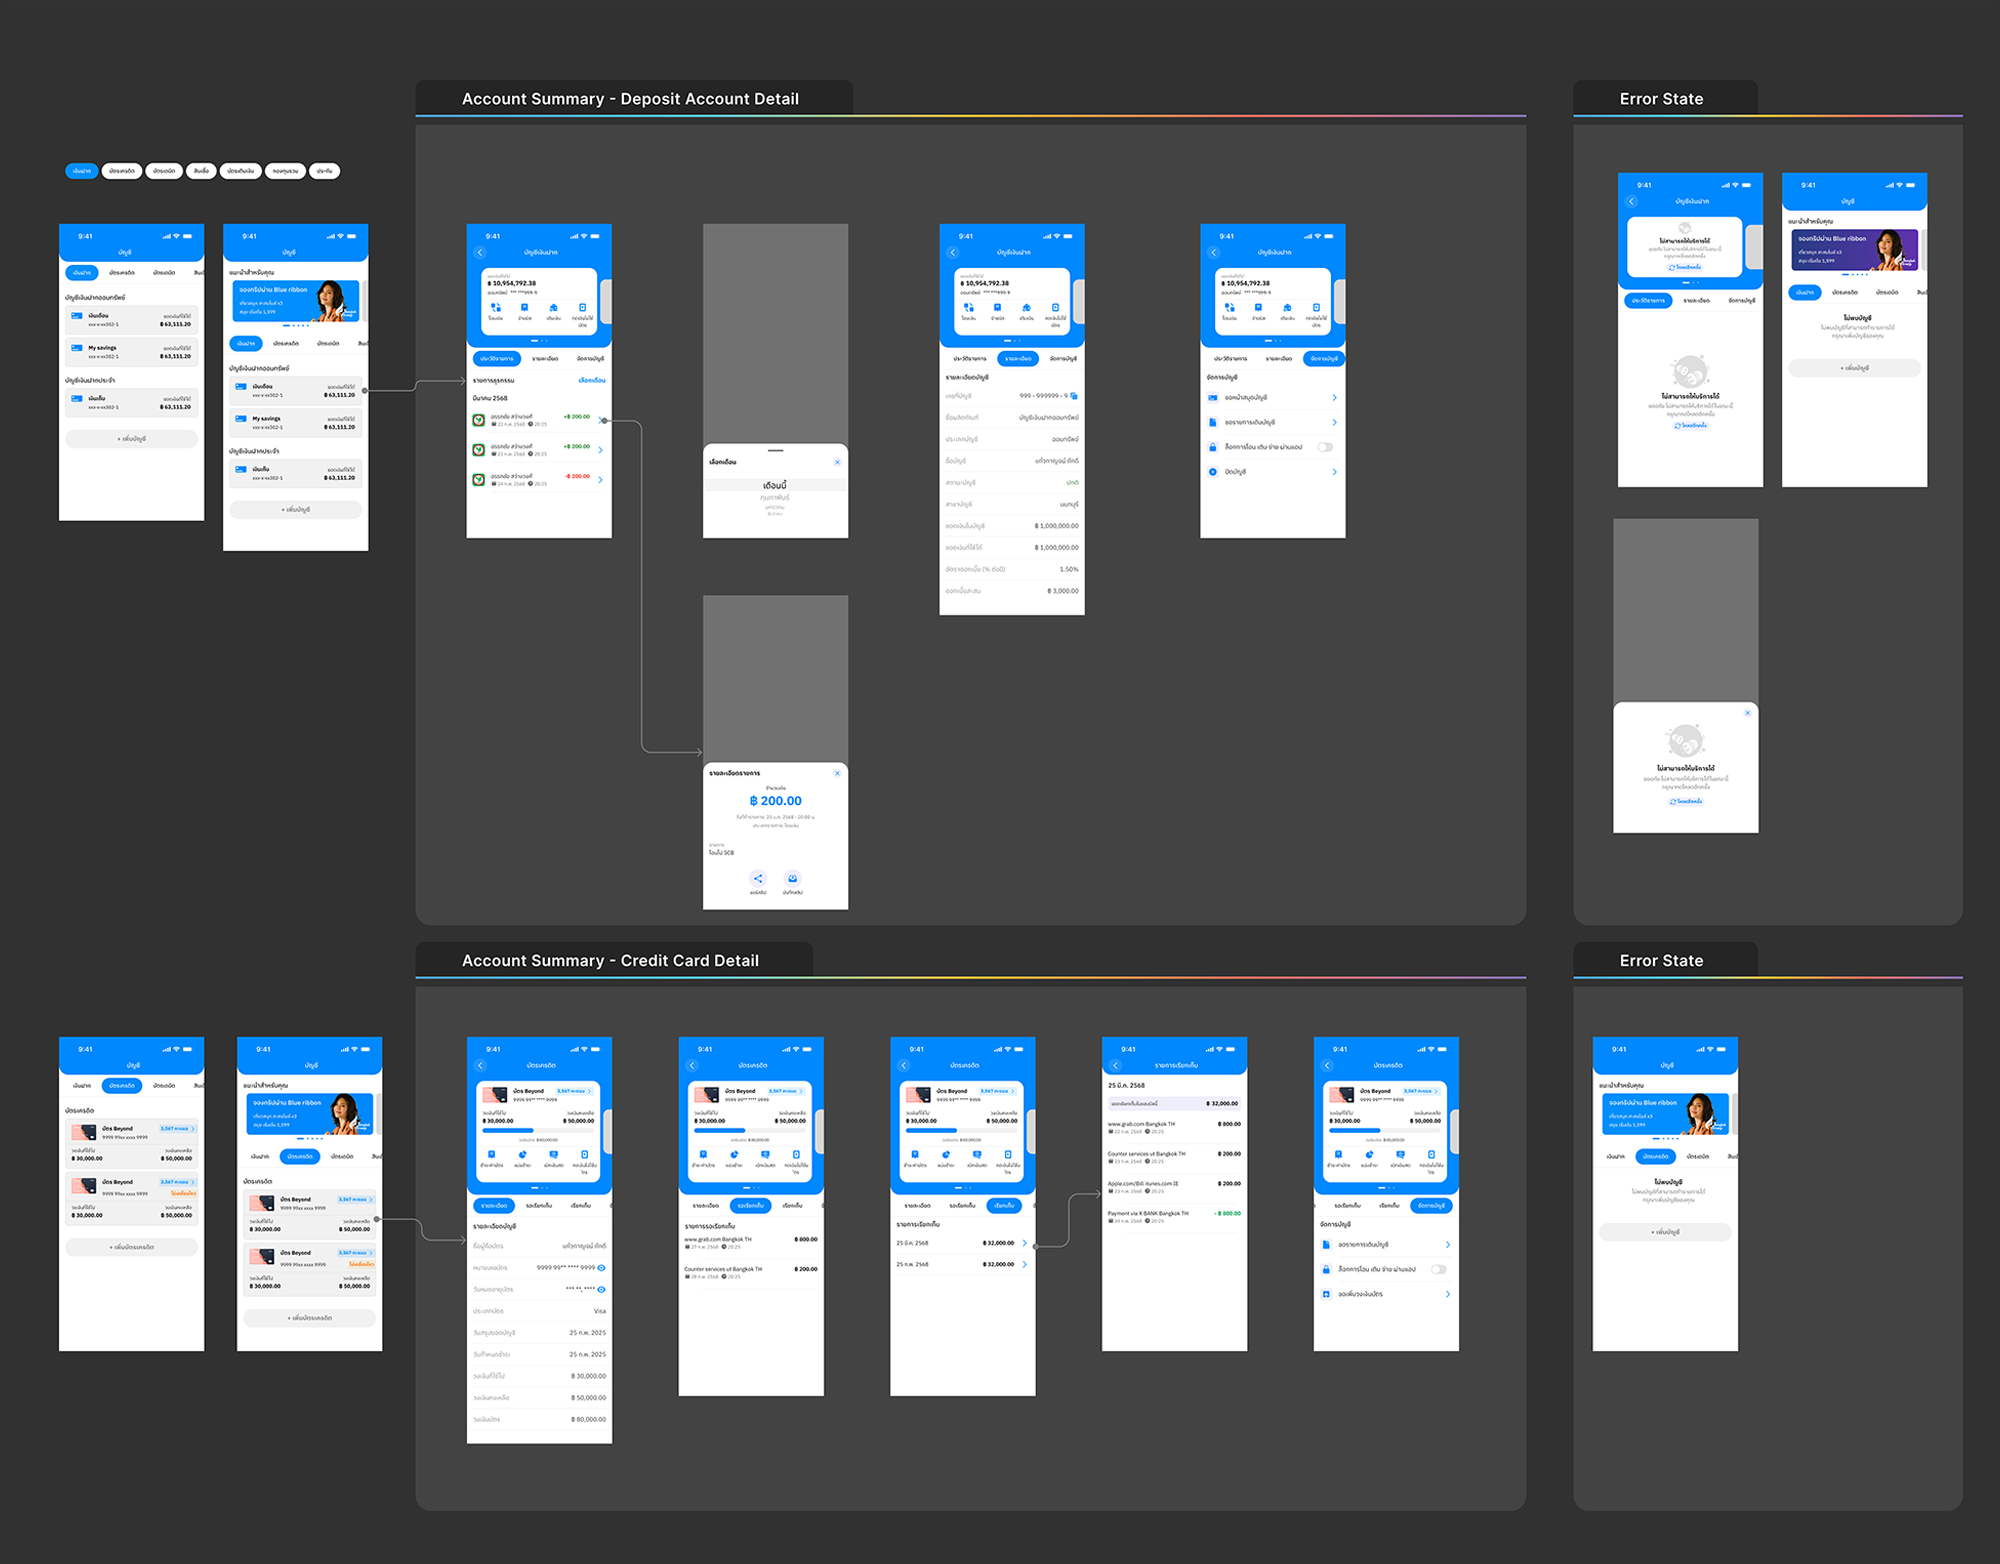Select 'เดือนนี้' in month picker wheel
Screen dimensions: 2000x1564
point(775,485)
